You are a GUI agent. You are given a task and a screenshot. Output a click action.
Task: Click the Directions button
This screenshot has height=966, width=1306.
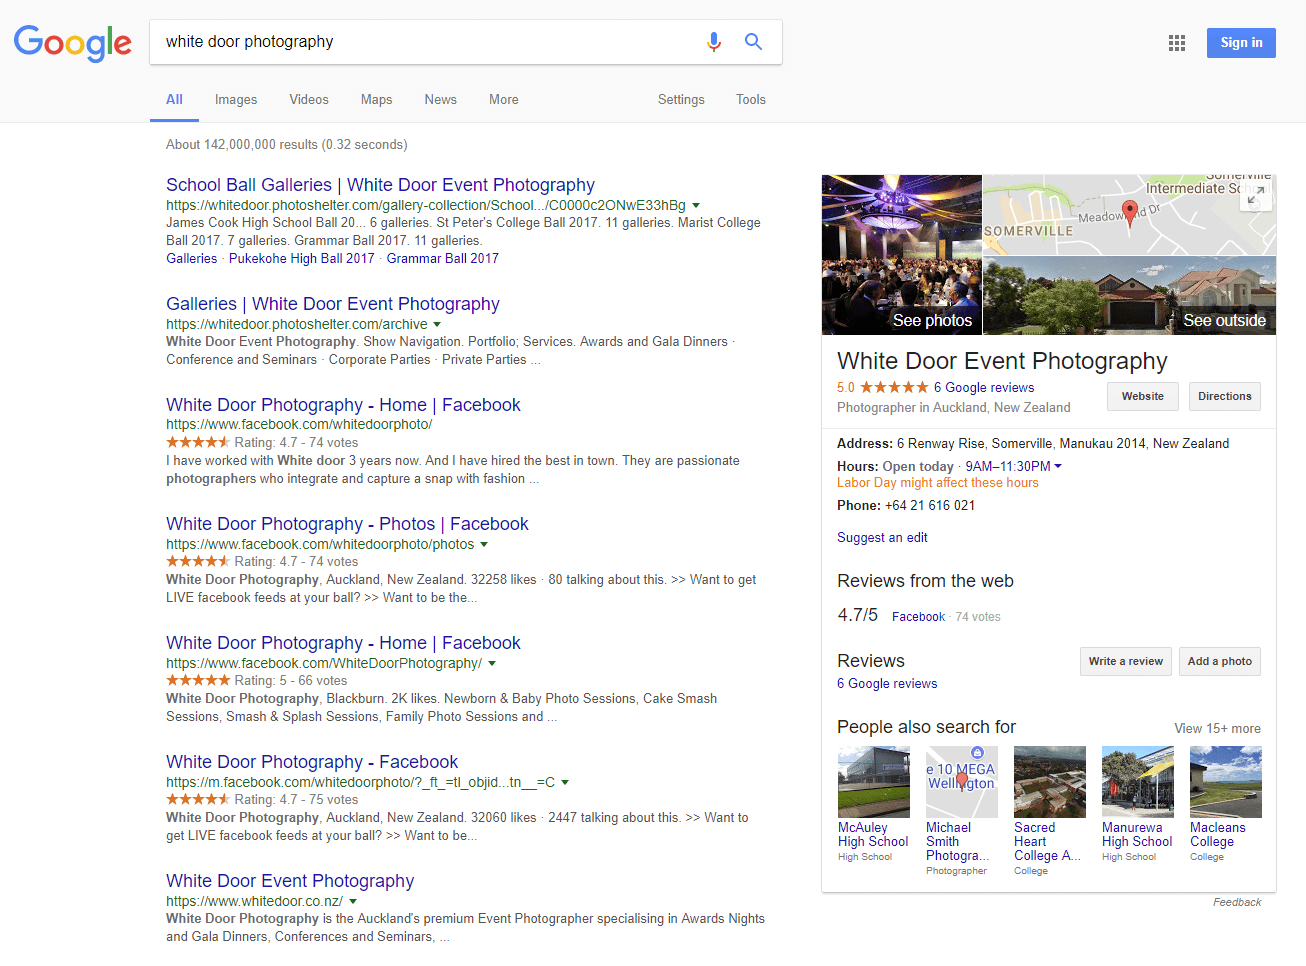(1224, 397)
